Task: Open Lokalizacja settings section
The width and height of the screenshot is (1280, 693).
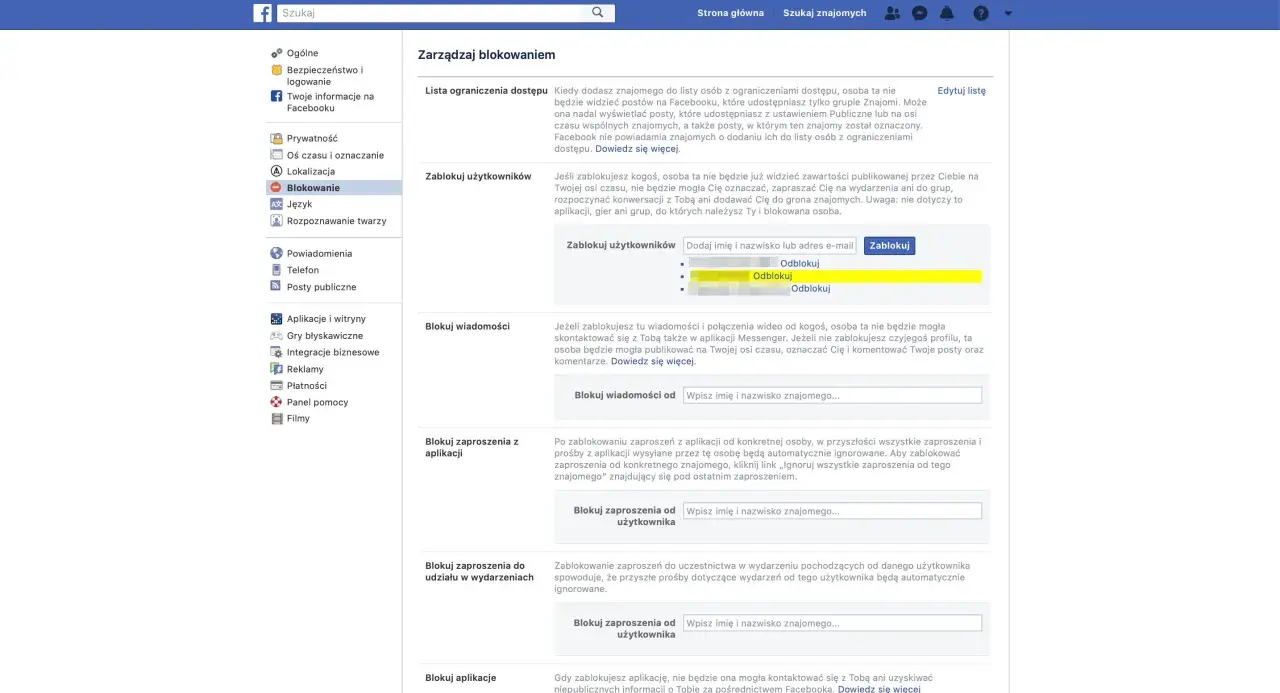Action: coord(311,172)
